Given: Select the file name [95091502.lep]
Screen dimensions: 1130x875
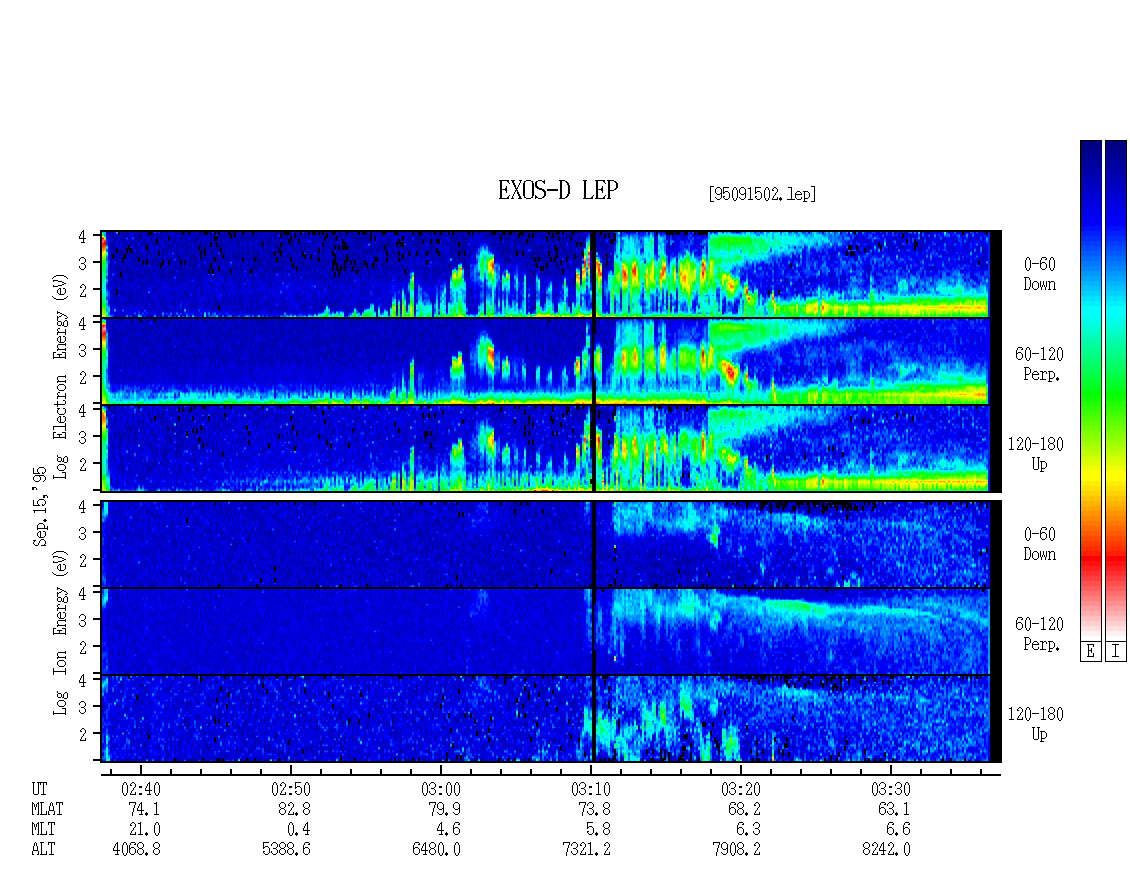Looking at the screenshot, I should 762,194.
